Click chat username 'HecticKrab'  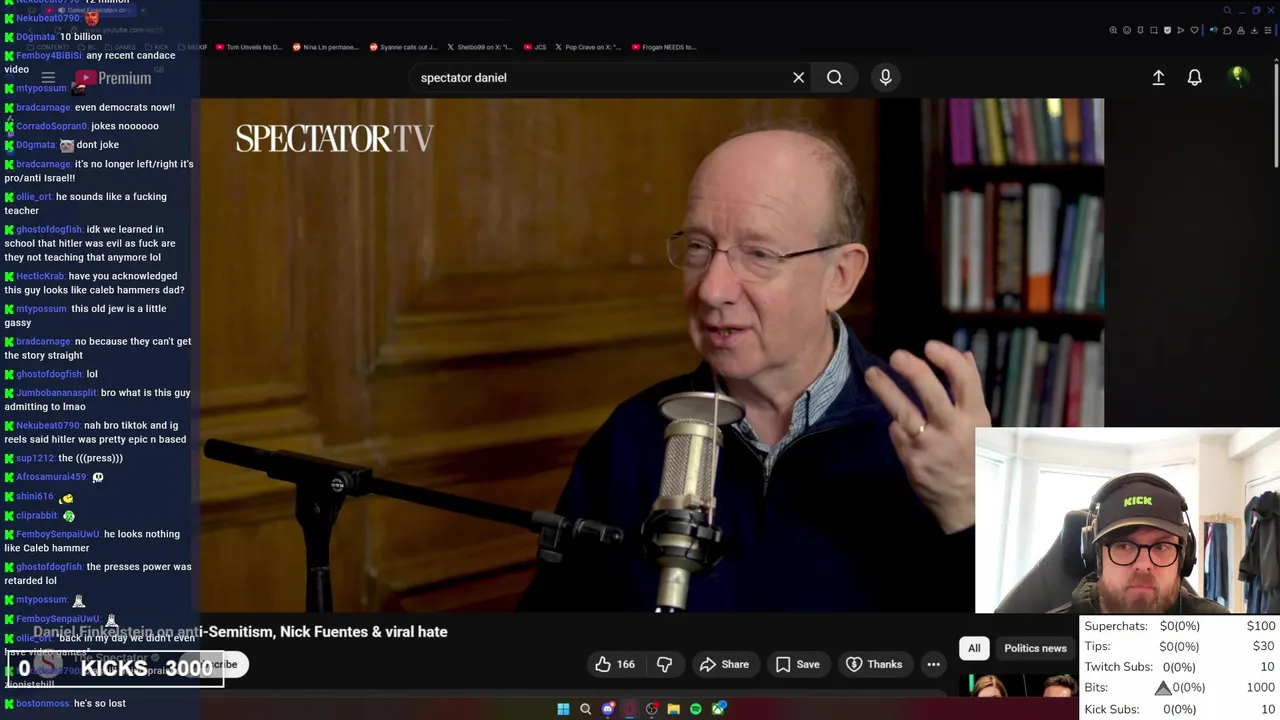click(40, 276)
